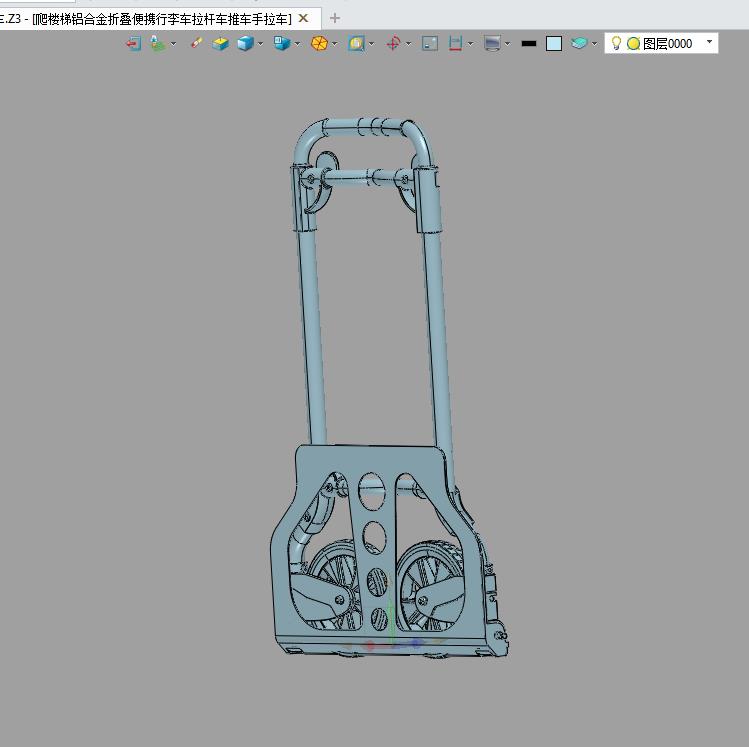
Task: Click the blue shaded cube icon
Action: click(x=245, y=43)
